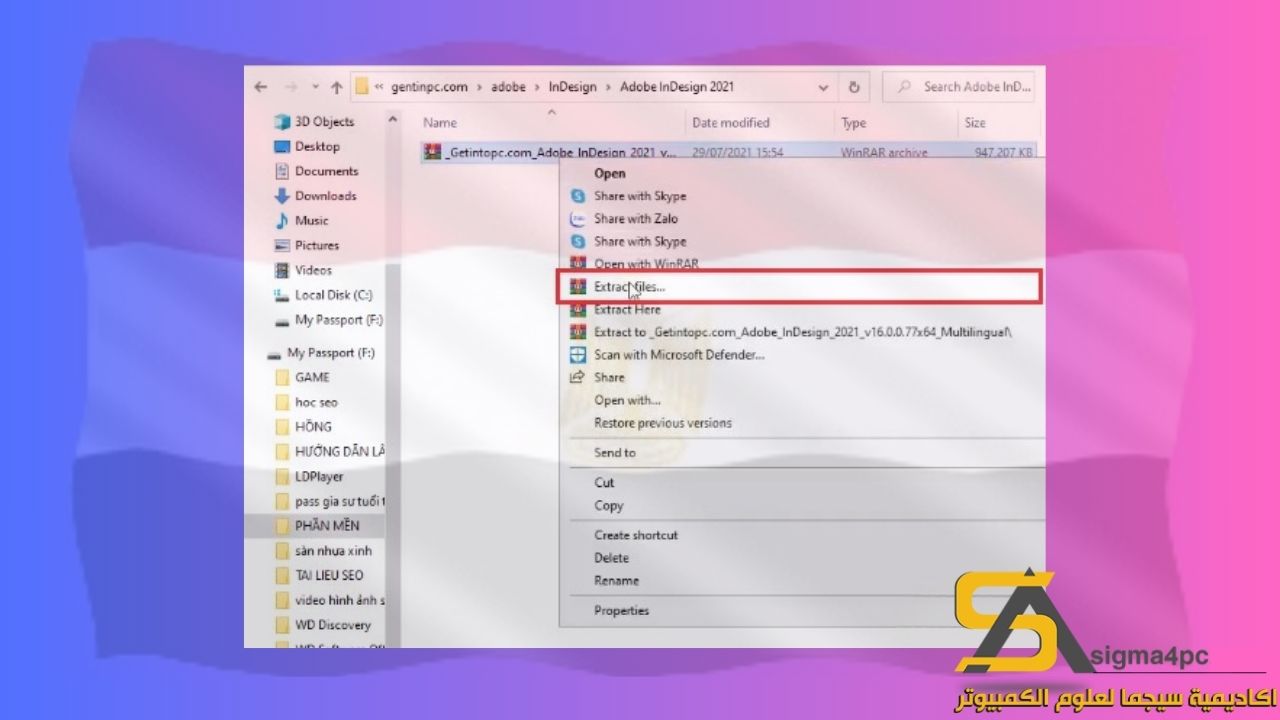
Task: Select adobe in the address path
Action: [508, 87]
